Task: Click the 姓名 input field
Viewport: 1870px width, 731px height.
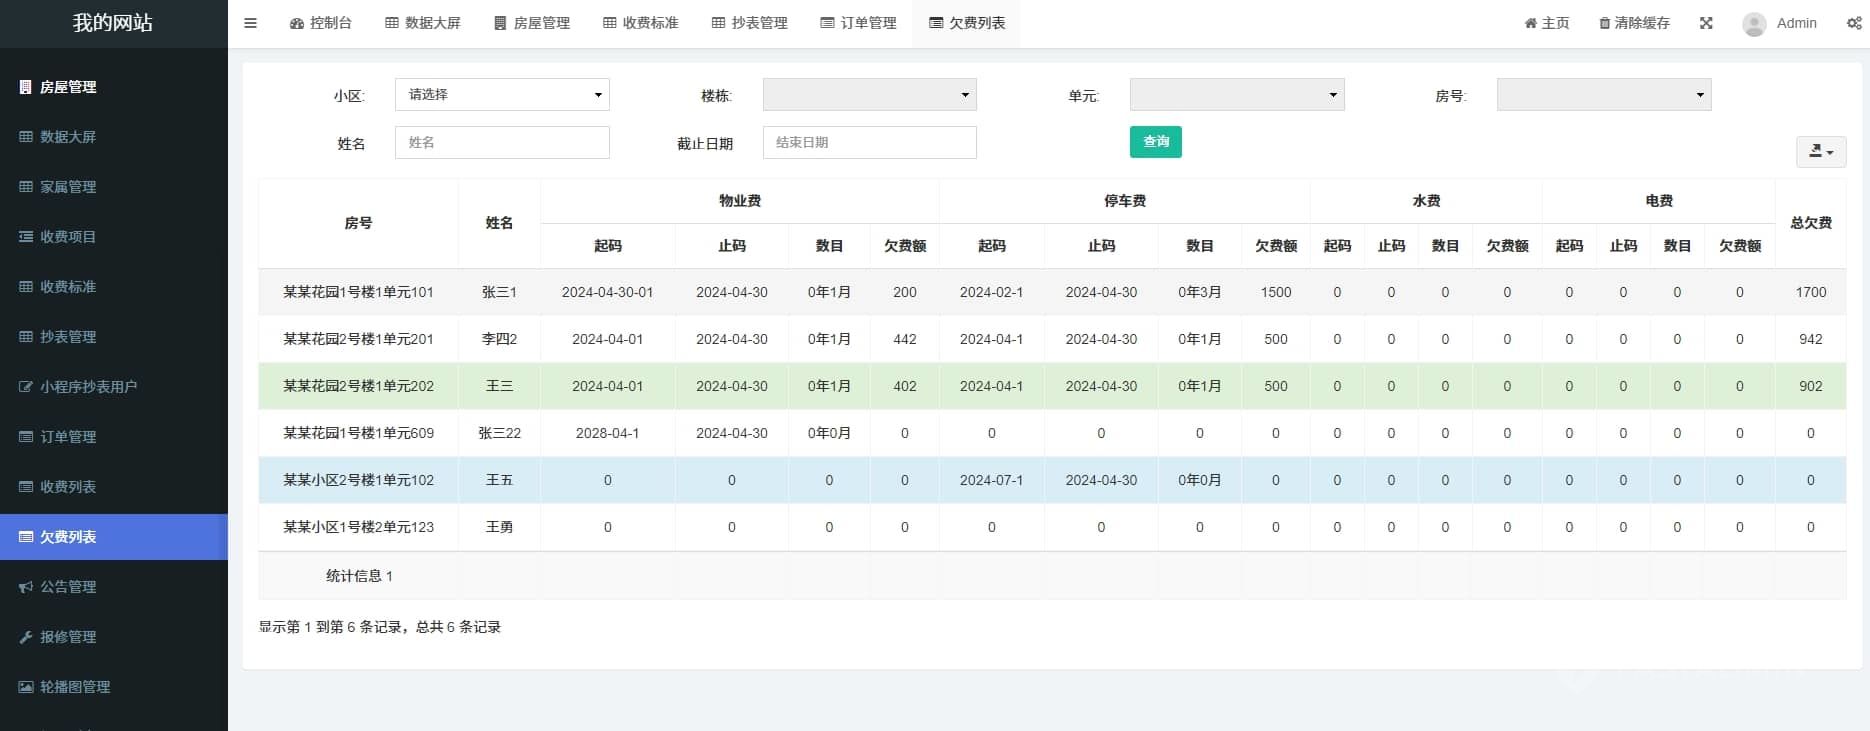Action: coord(502,143)
